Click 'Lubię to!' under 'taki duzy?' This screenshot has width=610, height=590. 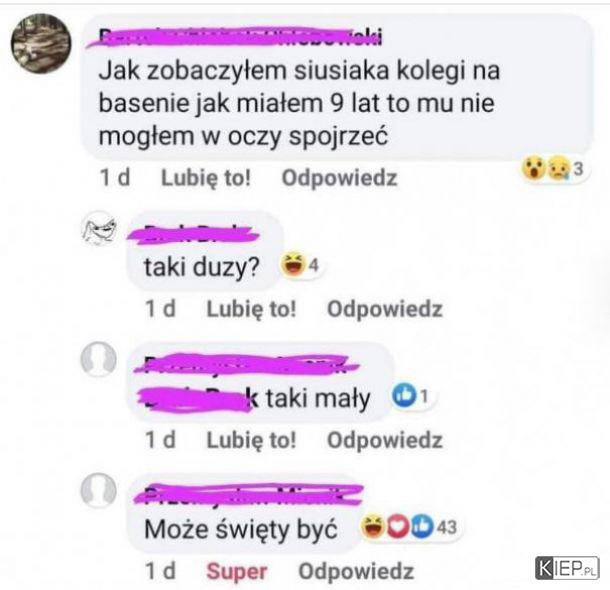coord(251,309)
